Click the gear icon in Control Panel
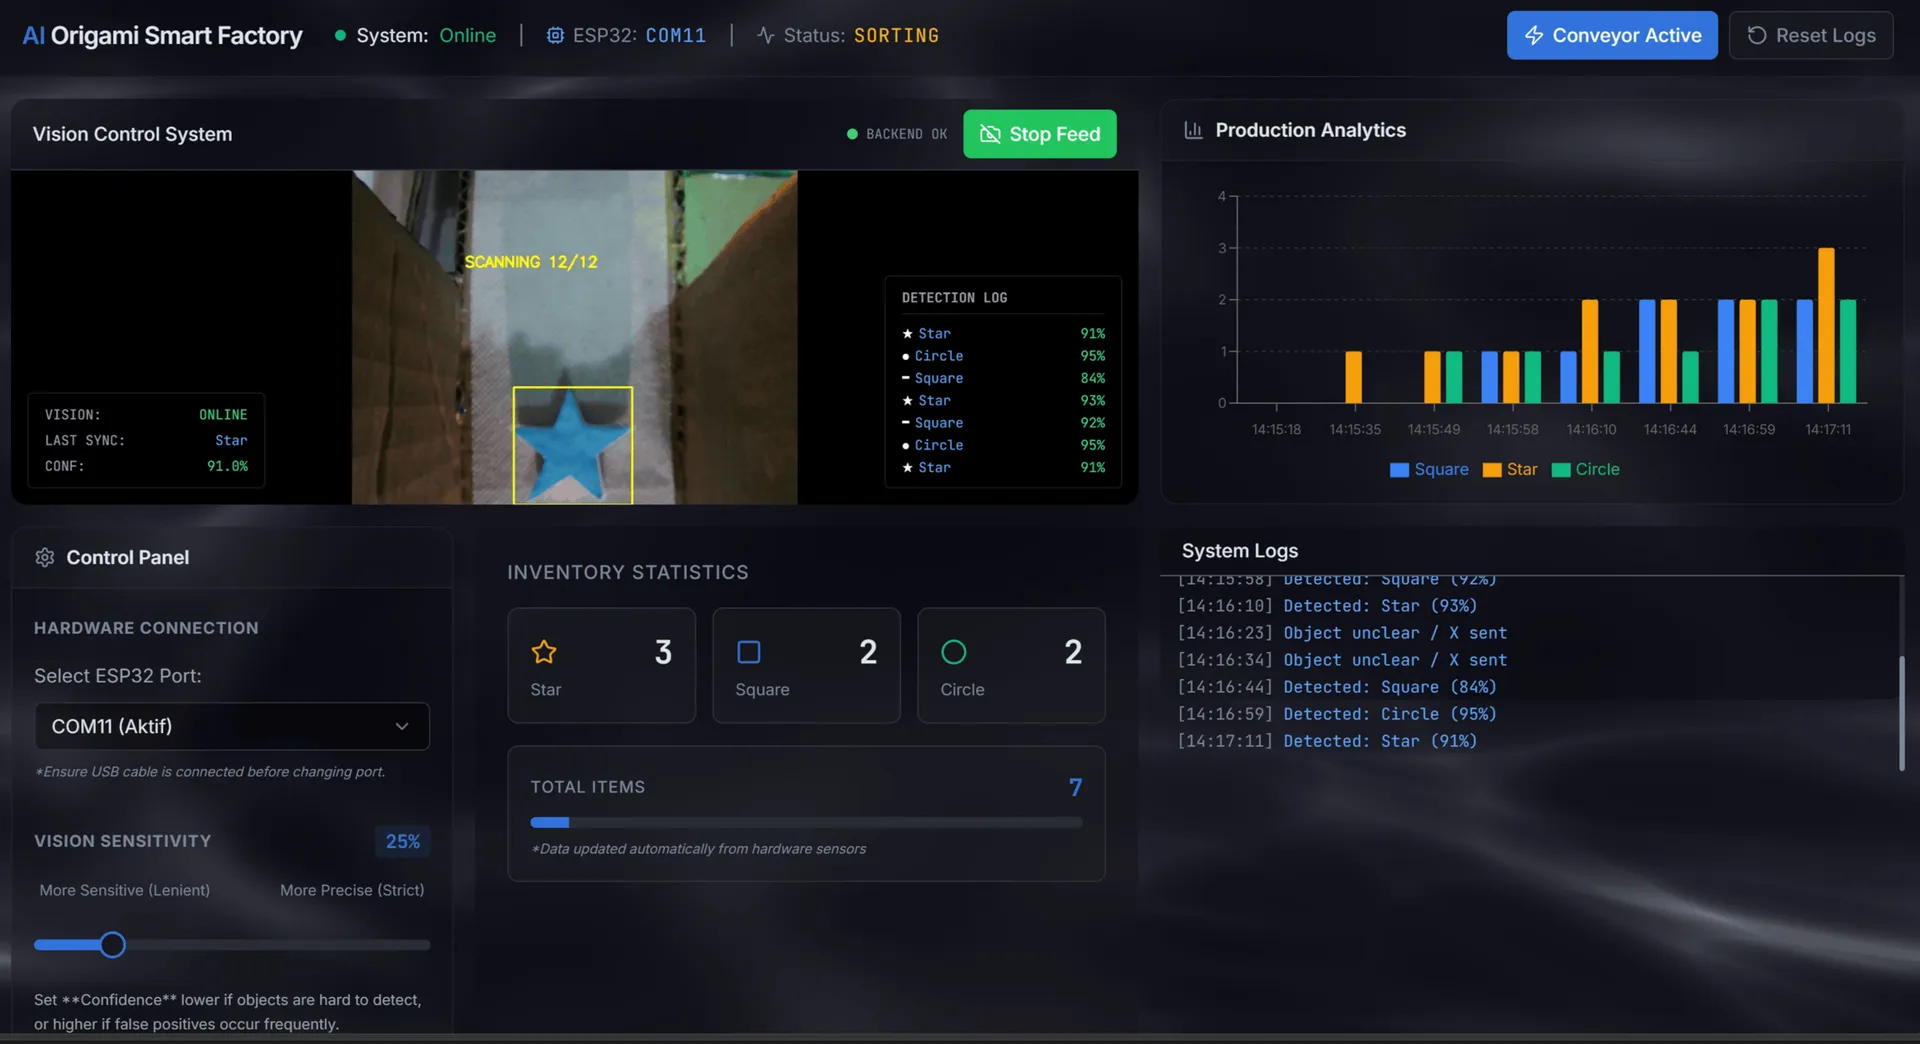 click(45, 557)
